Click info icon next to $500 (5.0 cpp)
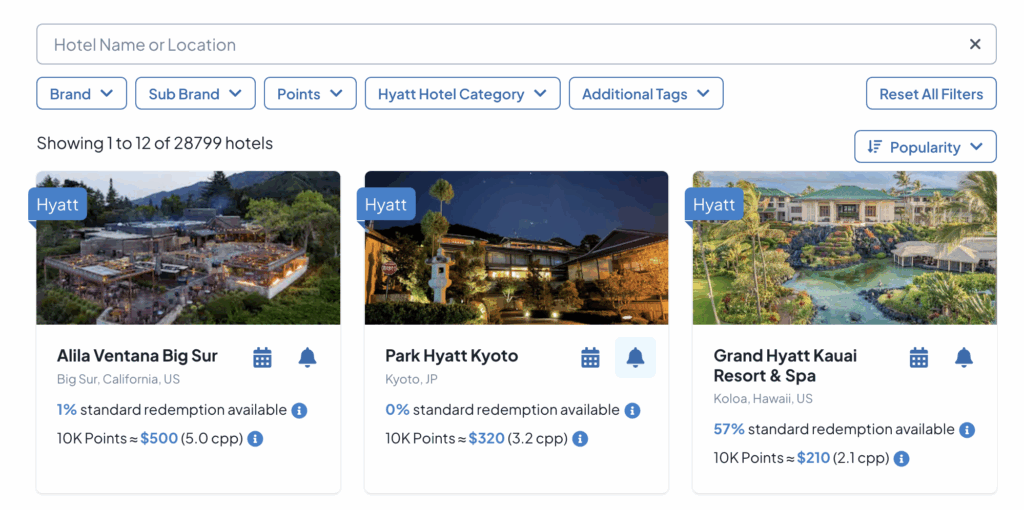 255,438
